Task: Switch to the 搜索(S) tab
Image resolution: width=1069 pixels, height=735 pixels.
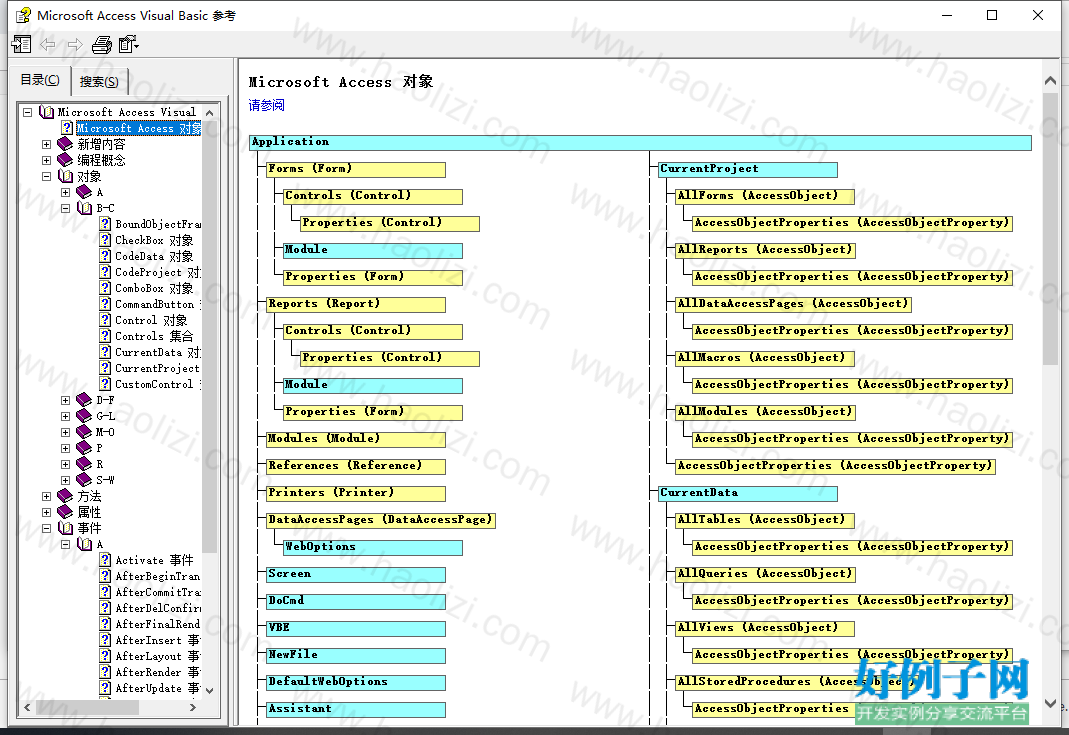Action: (99, 82)
